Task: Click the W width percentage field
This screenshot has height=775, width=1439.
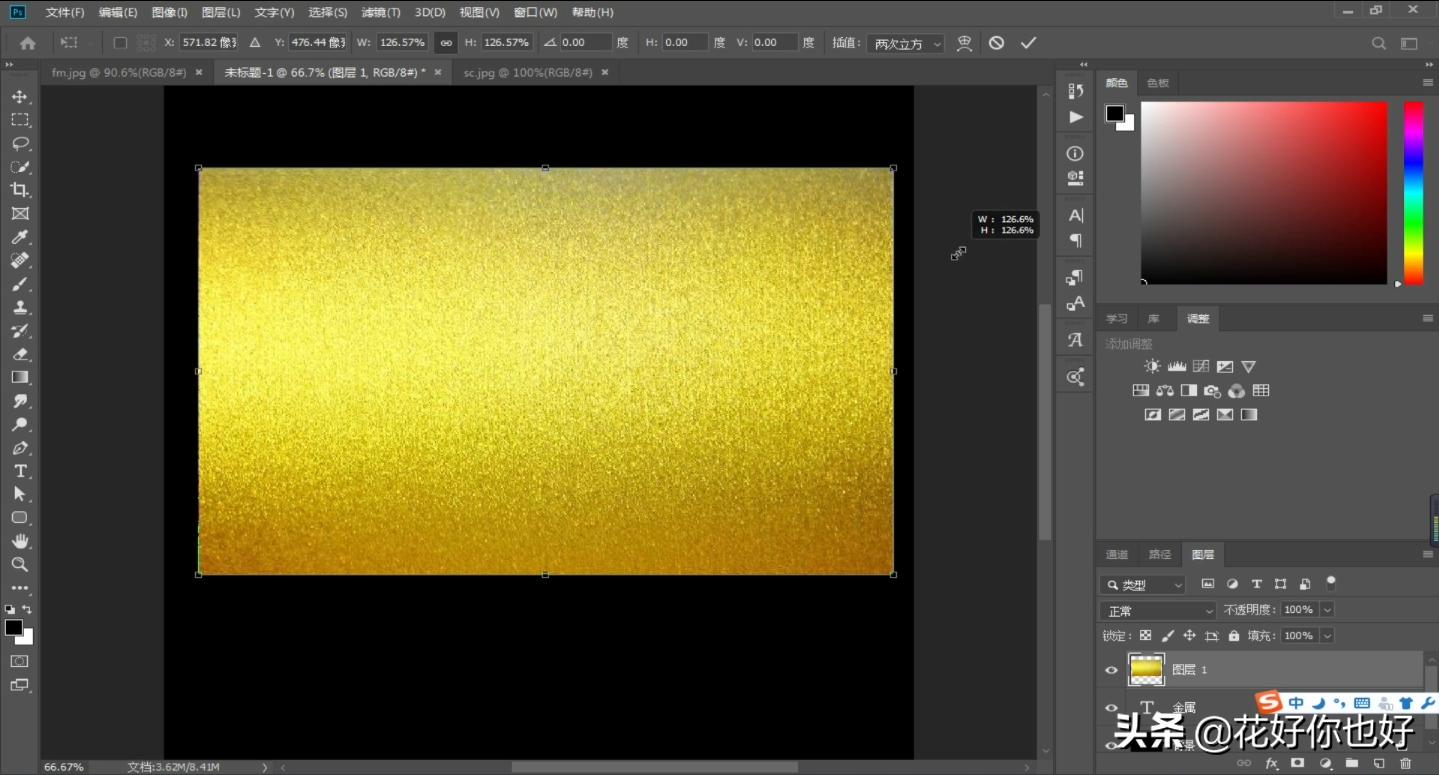Action: pyautogui.click(x=402, y=43)
